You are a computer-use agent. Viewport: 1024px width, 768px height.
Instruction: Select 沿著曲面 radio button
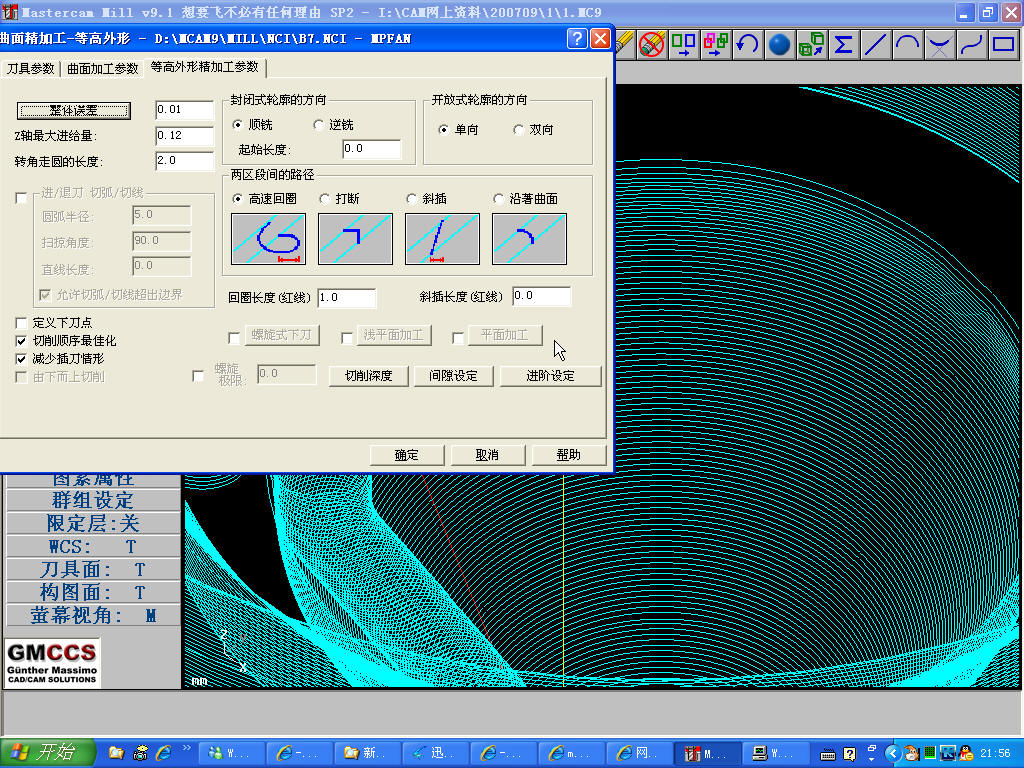(498, 199)
